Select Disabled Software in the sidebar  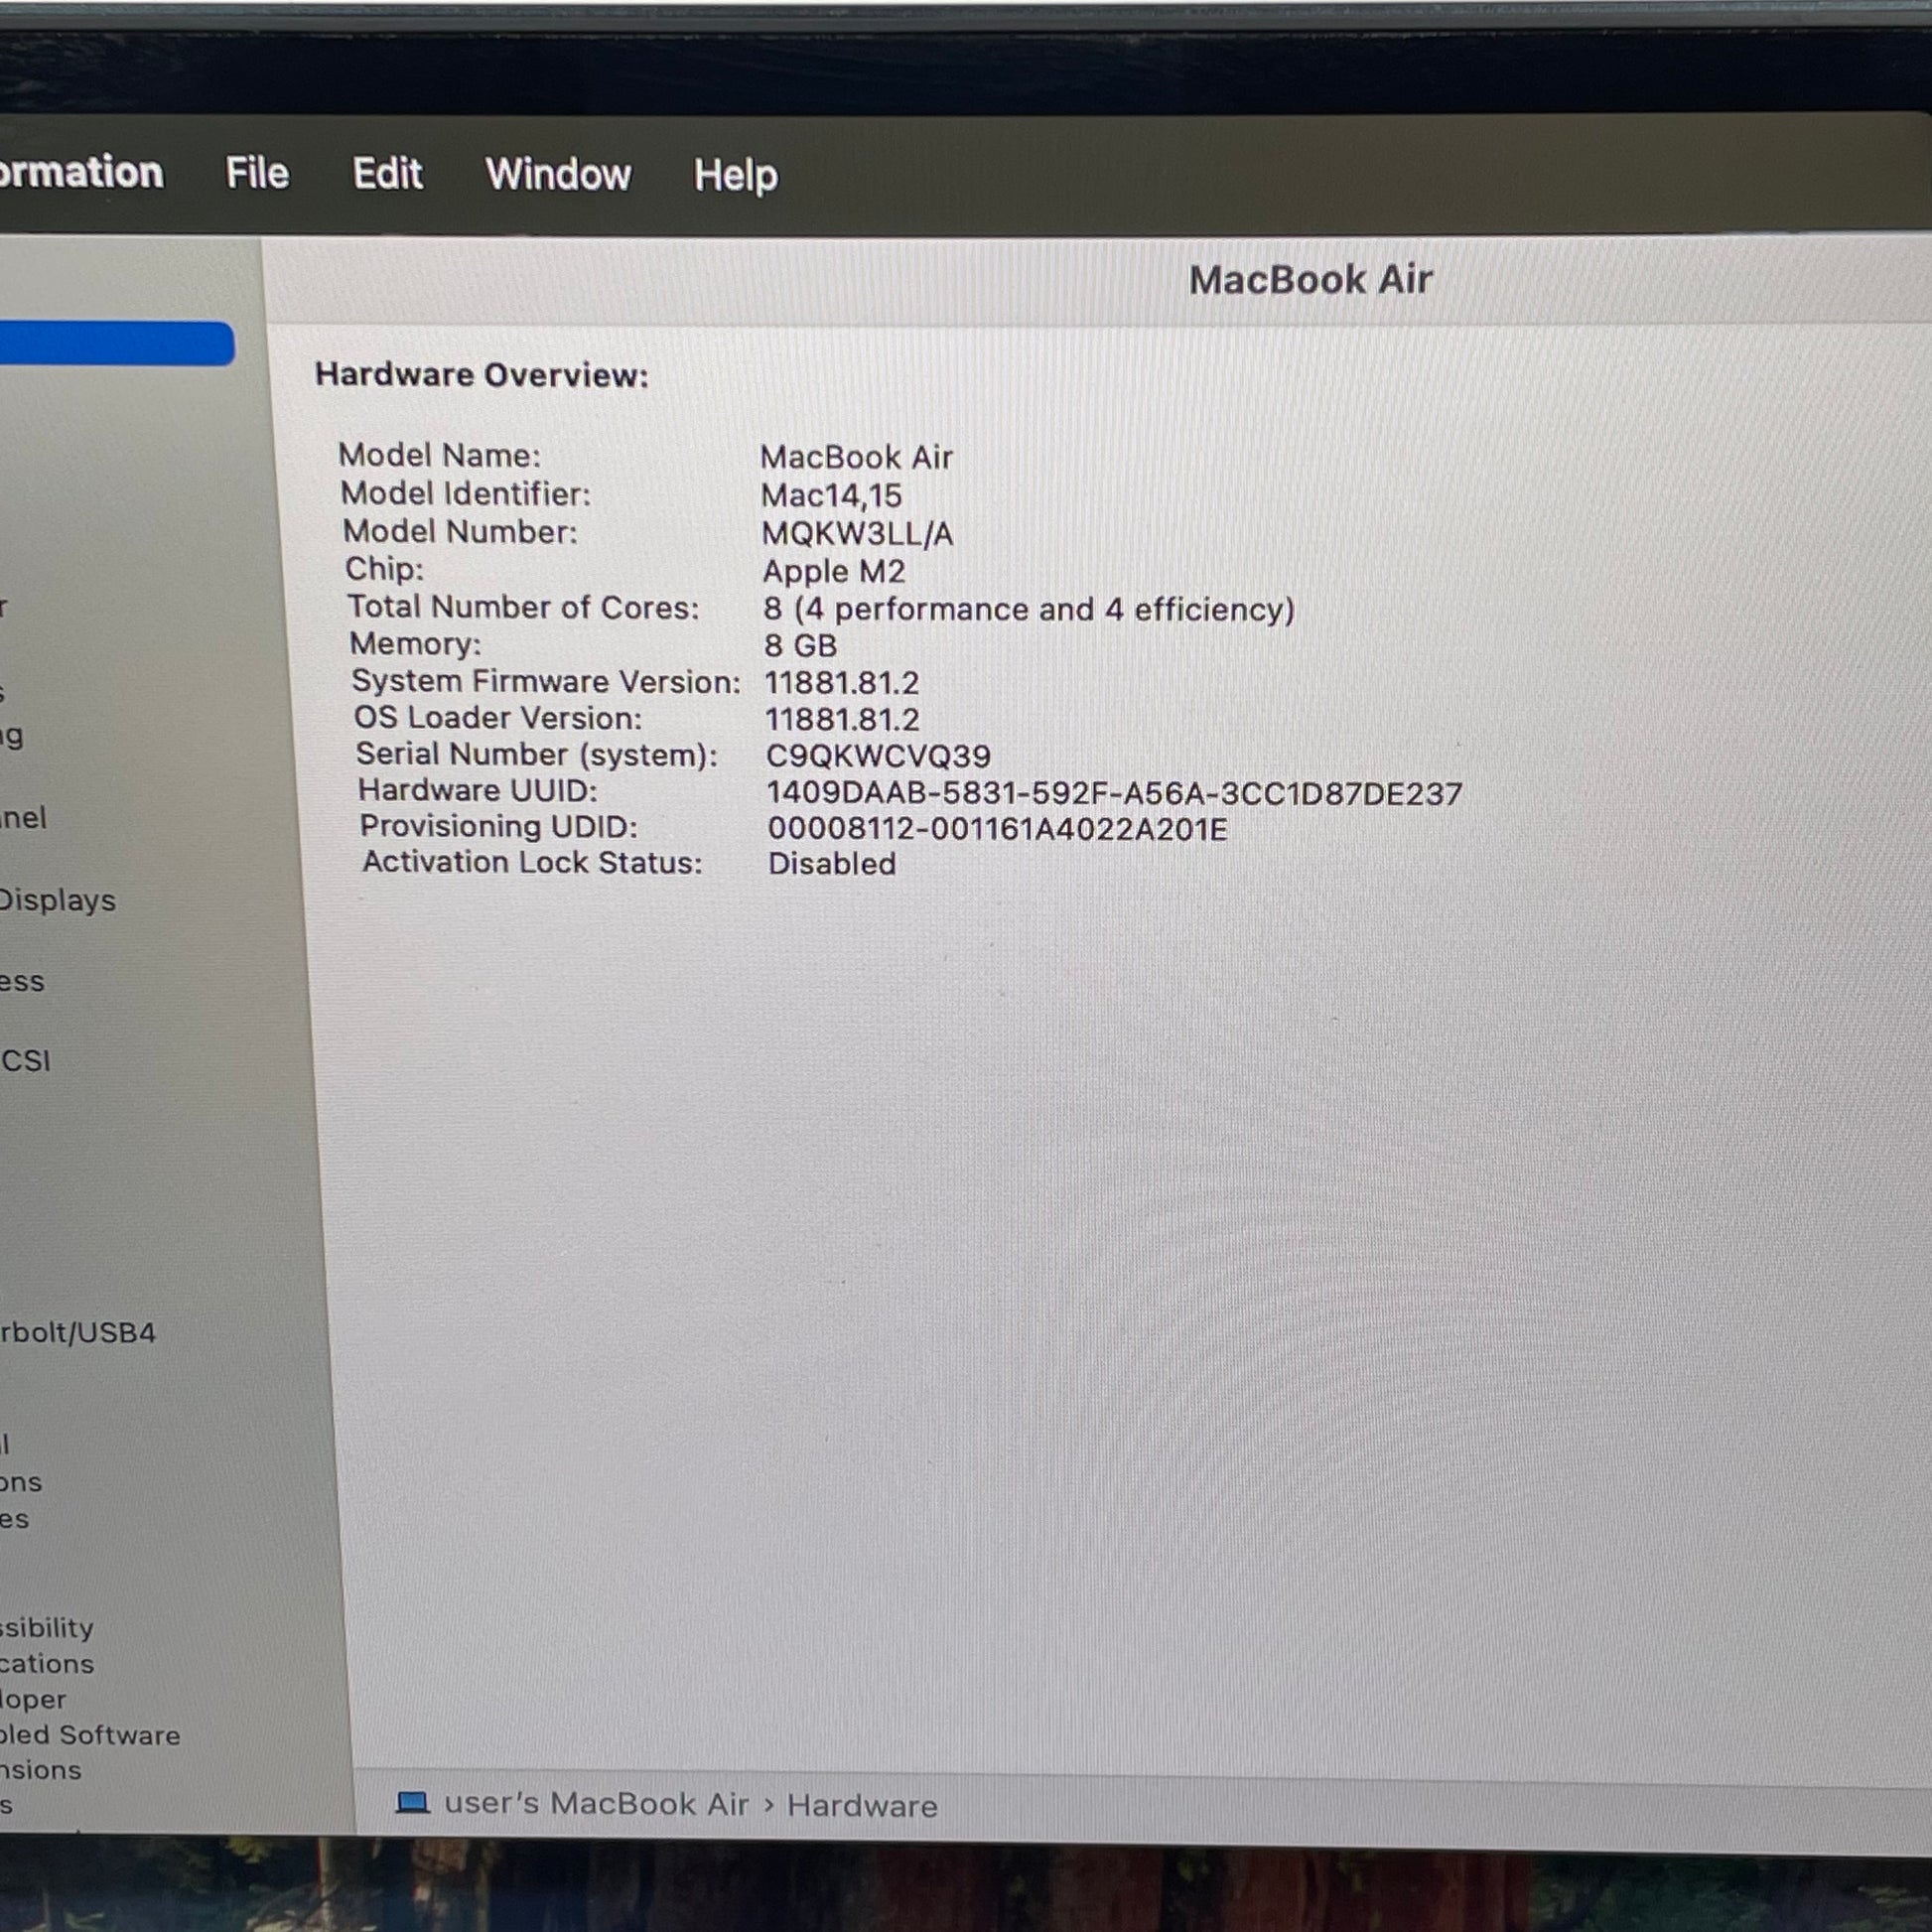[x=90, y=1734]
